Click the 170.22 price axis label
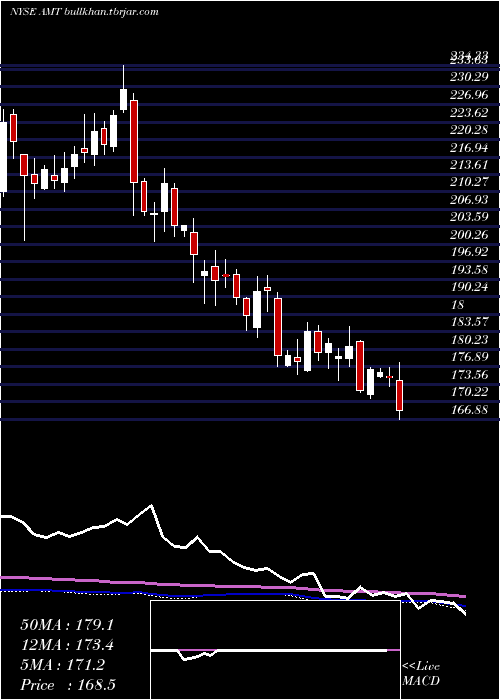The width and height of the screenshot is (500, 700). tap(469, 392)
